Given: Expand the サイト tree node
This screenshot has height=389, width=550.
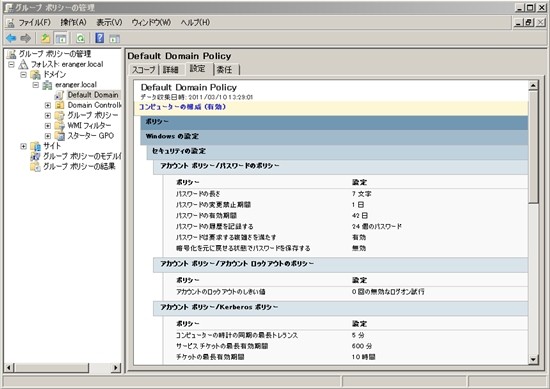Looking at the screenshot, I should (x=24, y=146).
